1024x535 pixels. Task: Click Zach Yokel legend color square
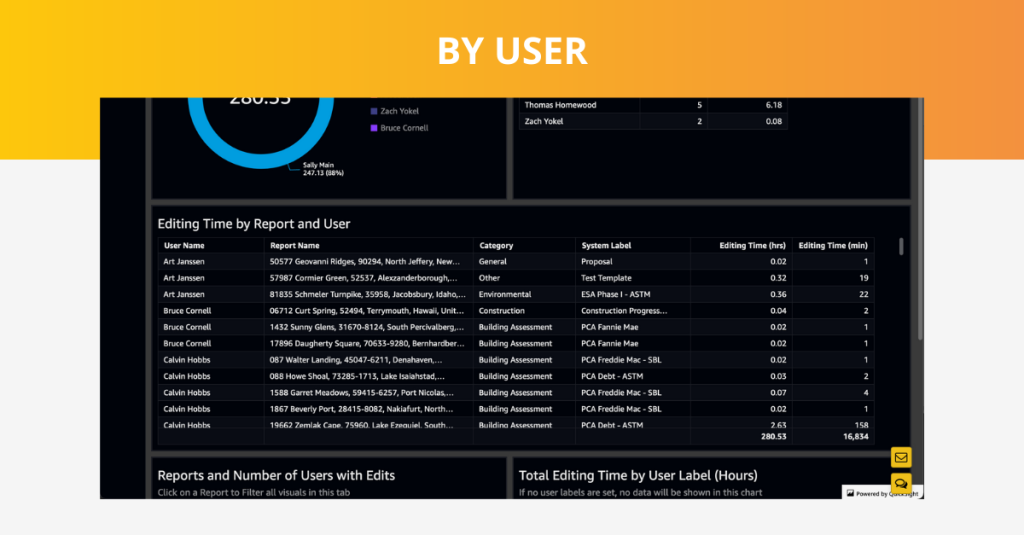coord(374,112)
